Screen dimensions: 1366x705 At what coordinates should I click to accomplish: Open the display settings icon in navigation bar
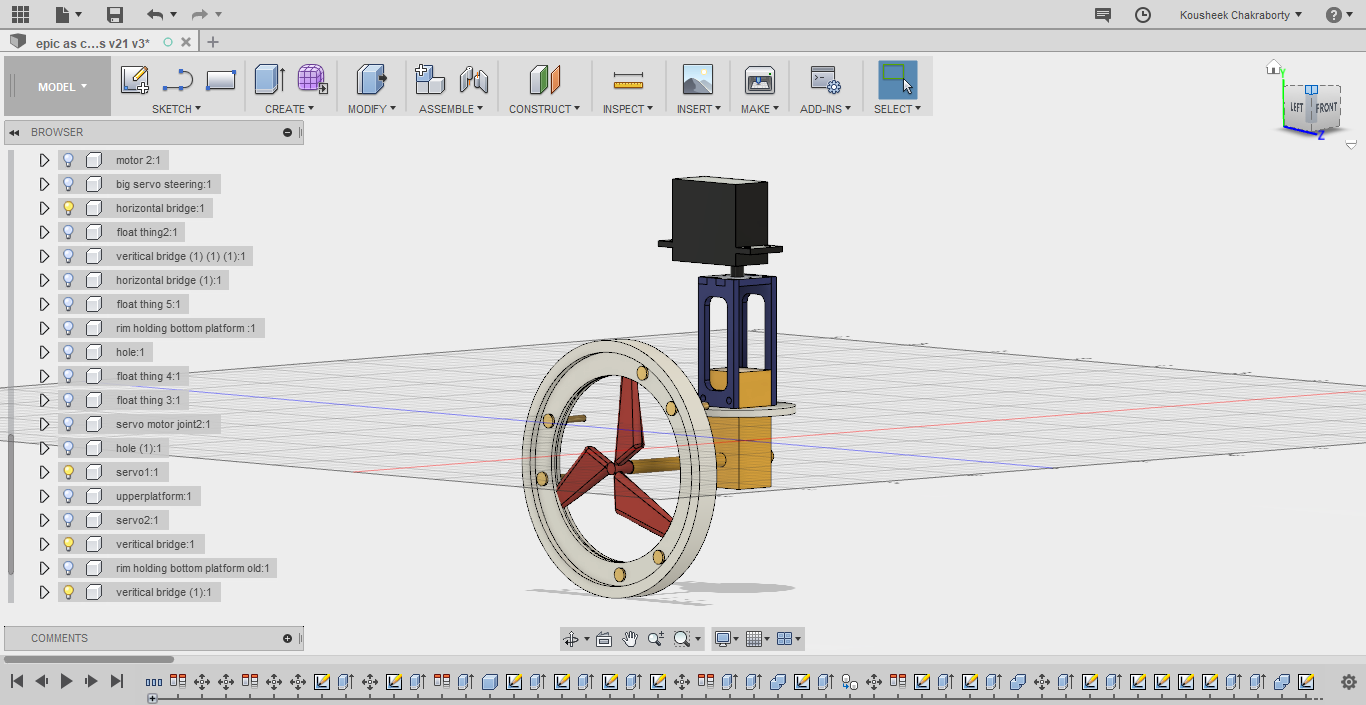[722, 638]
